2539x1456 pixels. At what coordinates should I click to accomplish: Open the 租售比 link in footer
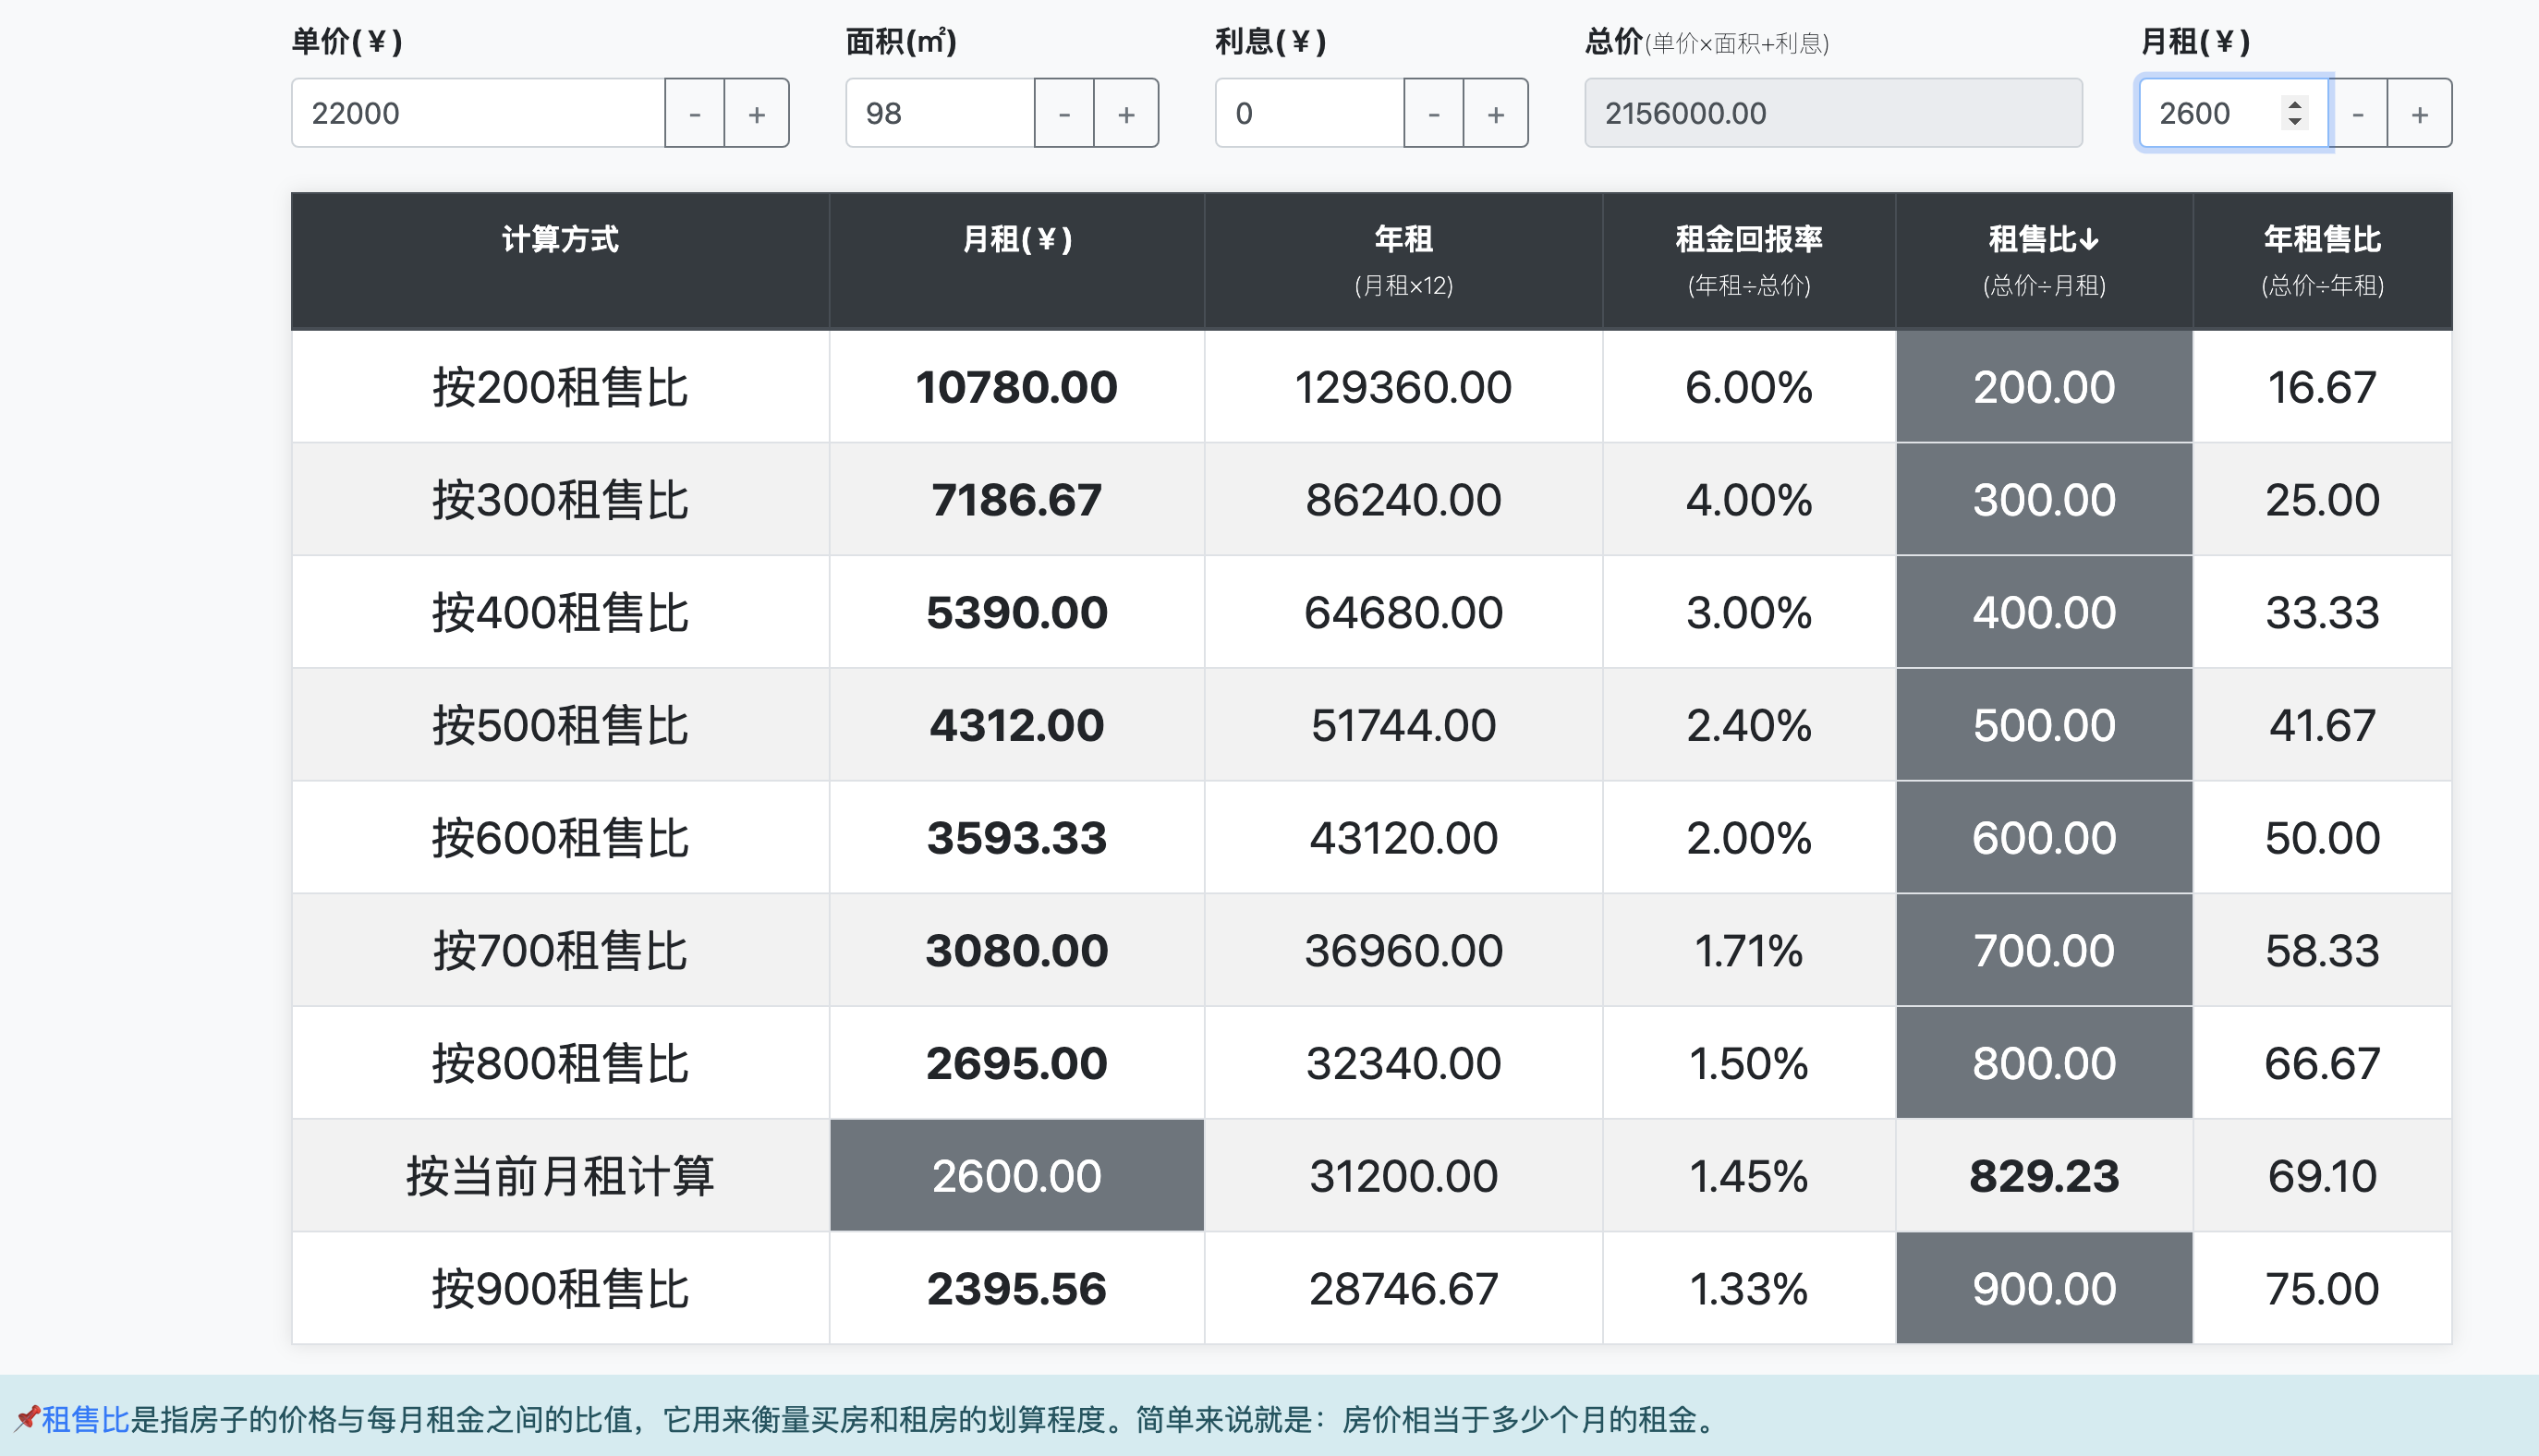point(85,1419)
